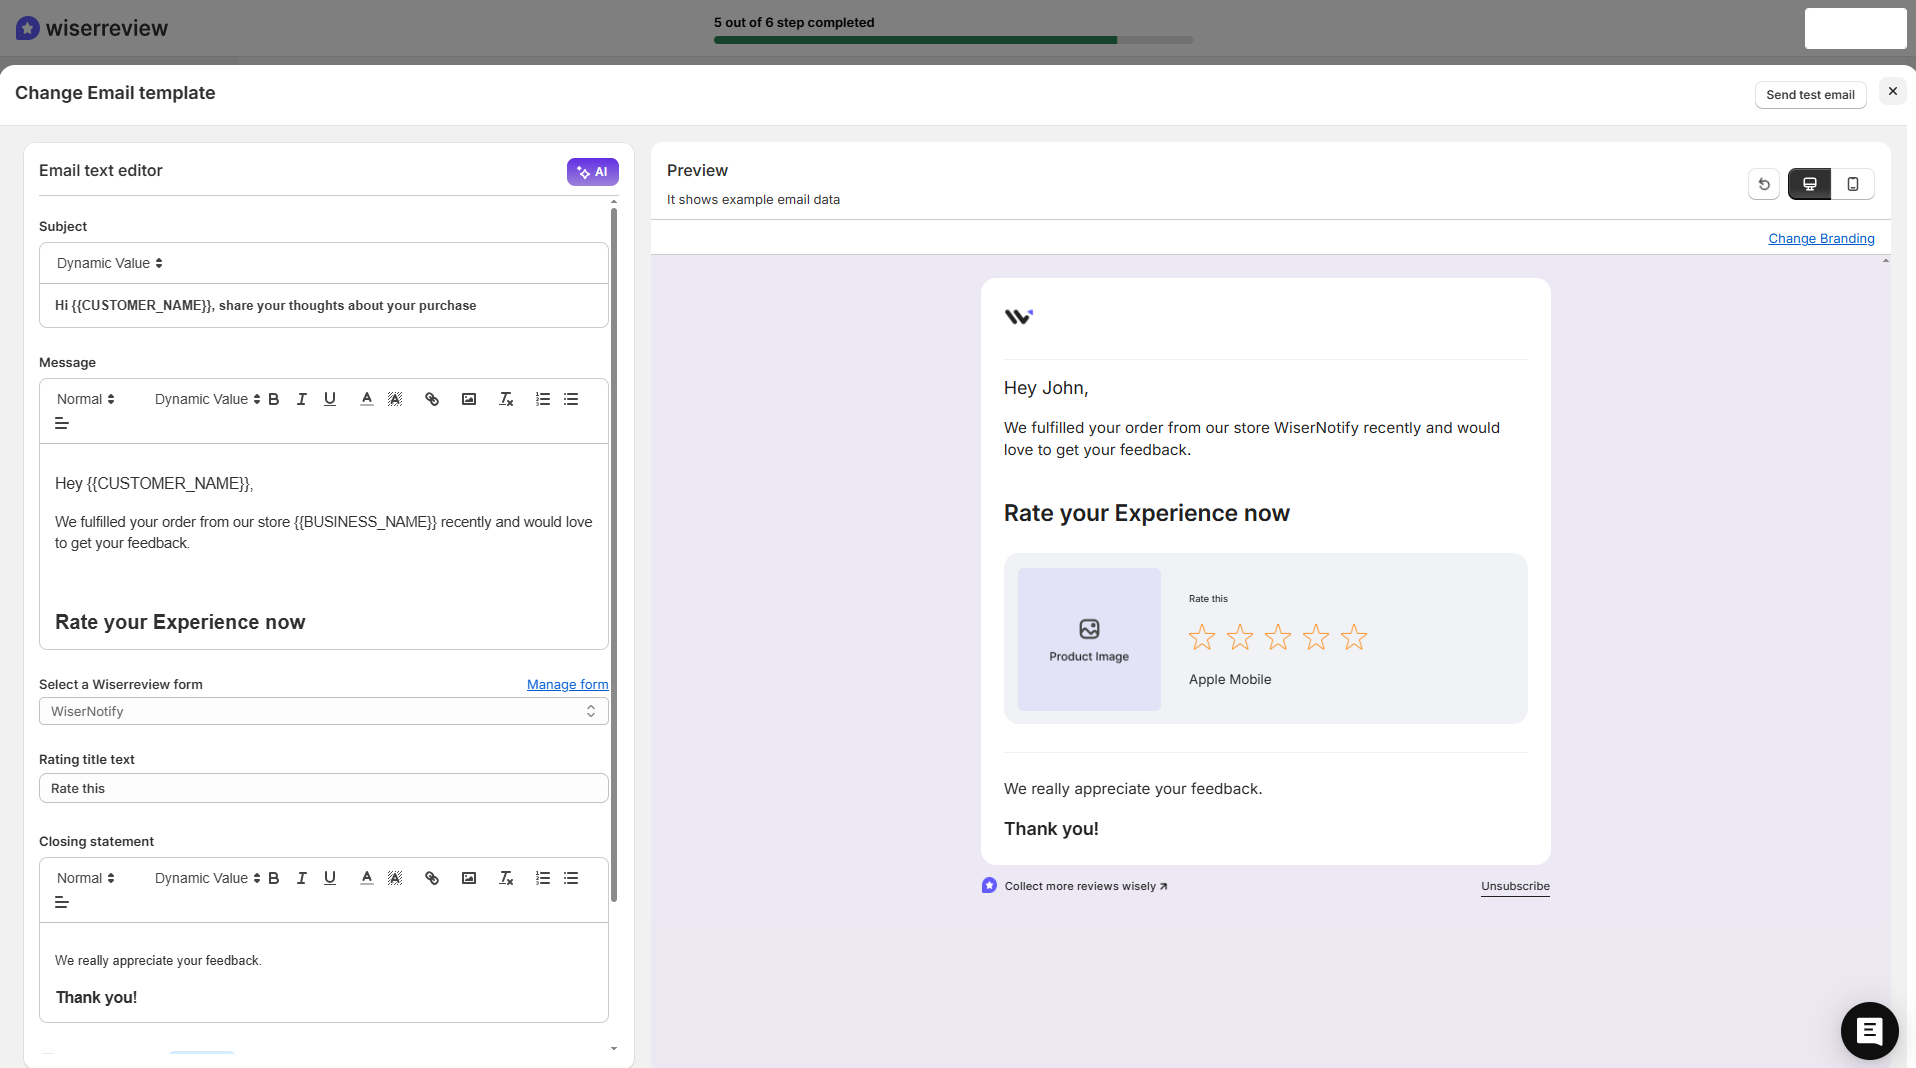Open the Change Branding link
Image resolution: width=1916 pixels, height=1068 pixels.
[x=1820, y=238]
